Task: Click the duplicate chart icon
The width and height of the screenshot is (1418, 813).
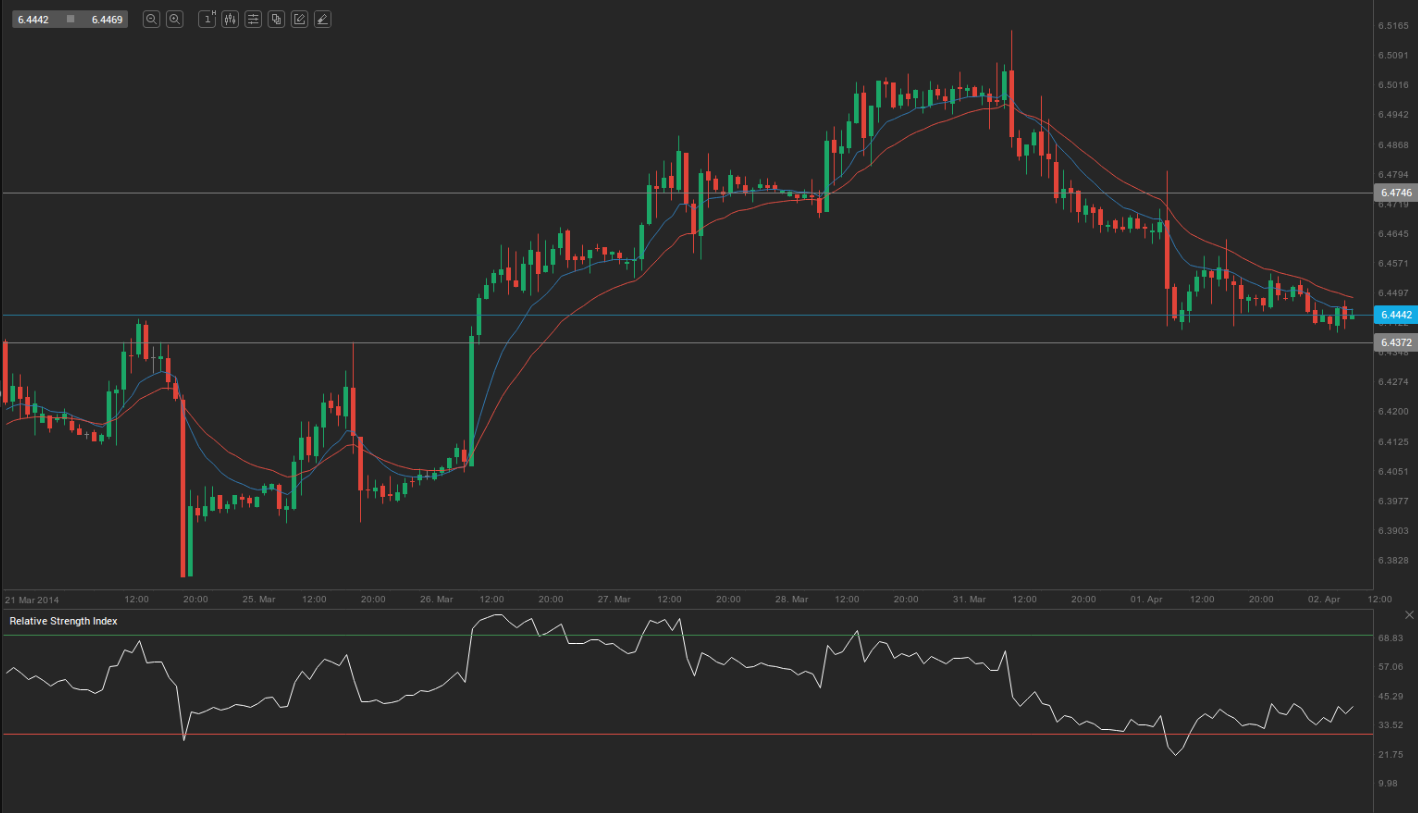Action: [277, 18]
